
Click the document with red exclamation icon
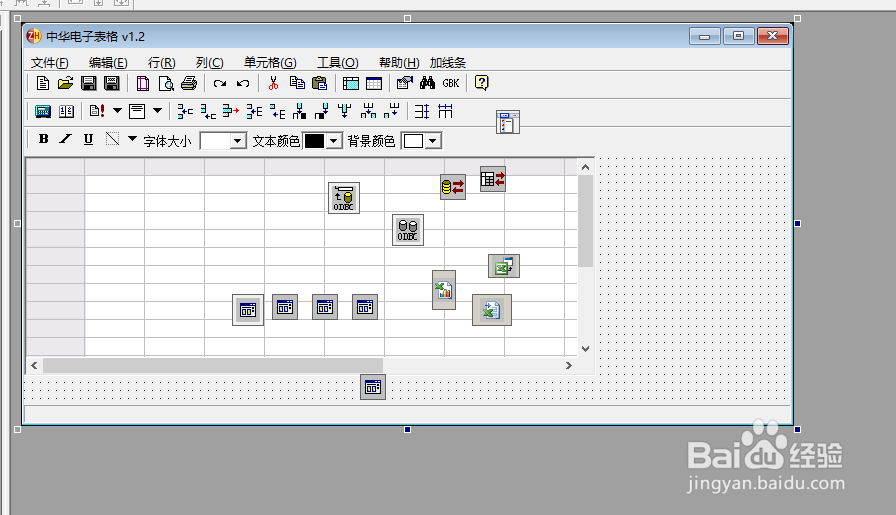(x=97, y=111)
